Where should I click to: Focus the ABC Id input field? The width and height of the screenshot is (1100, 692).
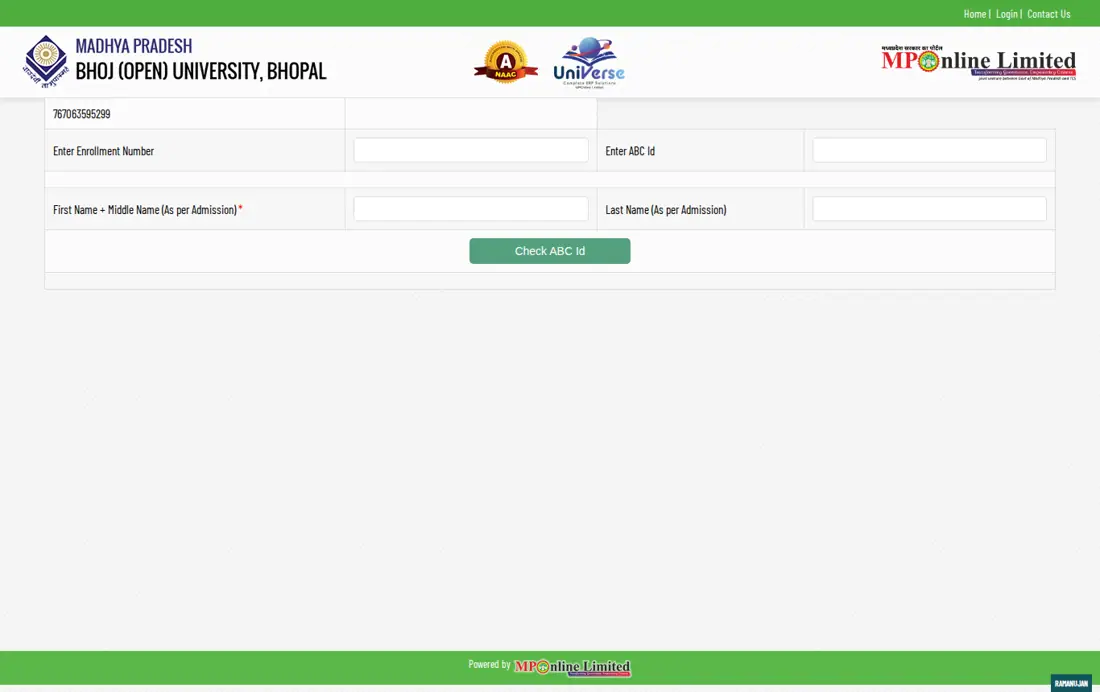930,150
